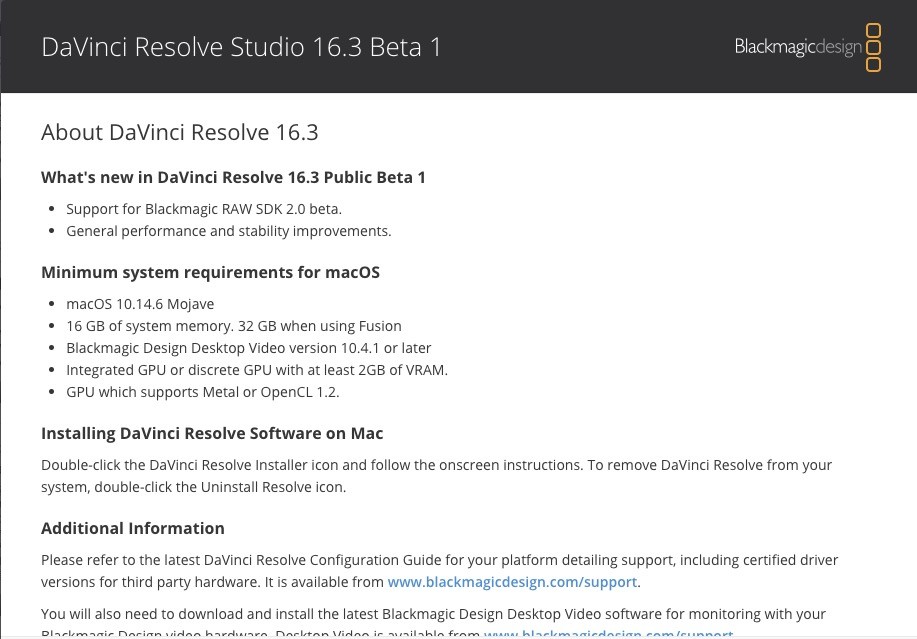
Task: Click the Blackmagicdesign logo in the header
Action: coord(808,47)
